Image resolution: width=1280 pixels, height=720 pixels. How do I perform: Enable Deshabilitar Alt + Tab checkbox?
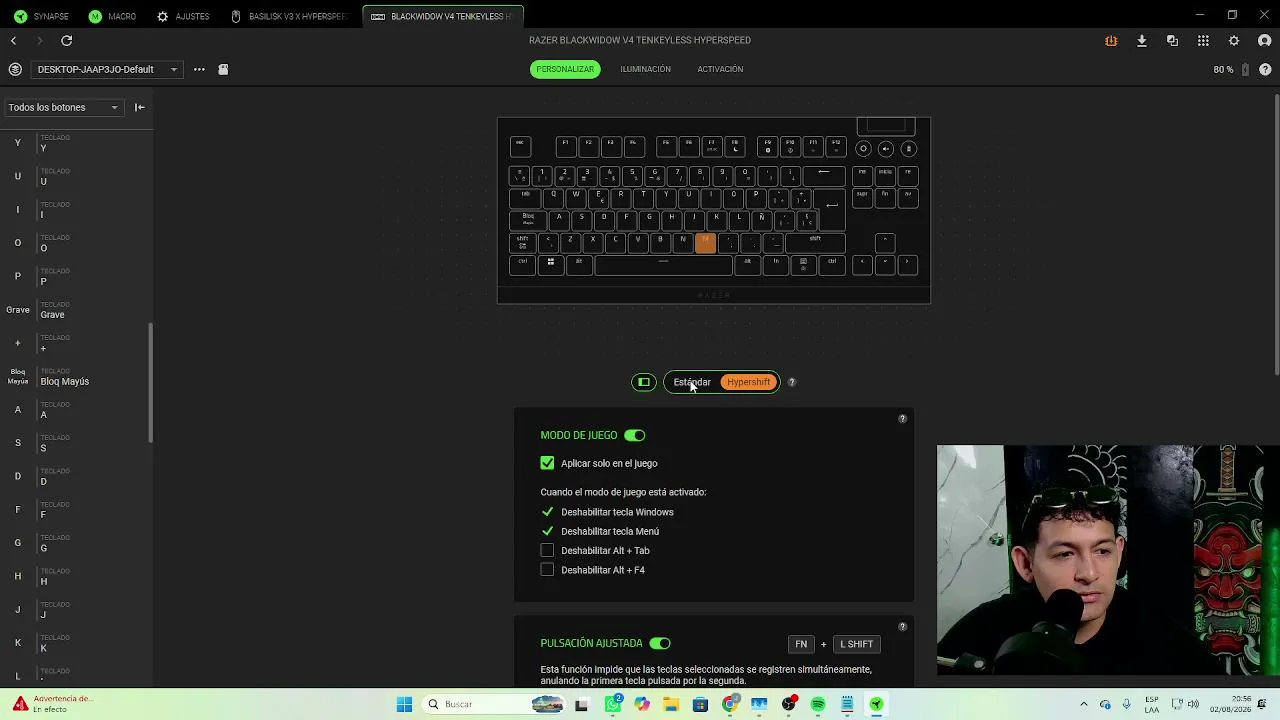pos(547,550)
